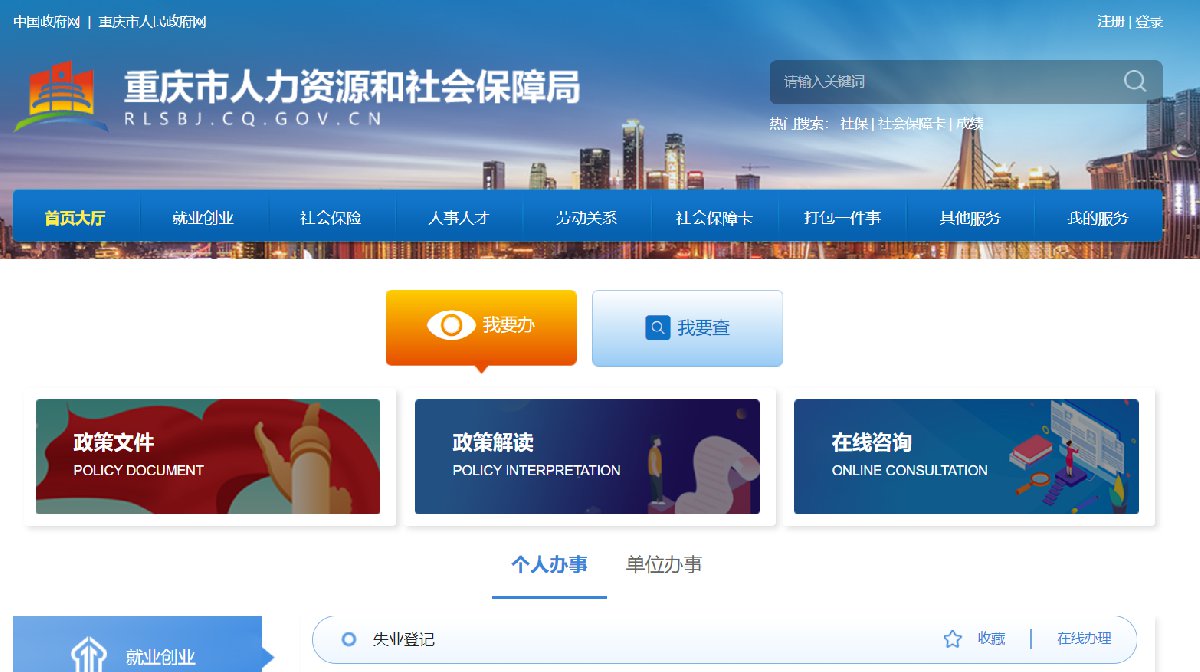The height and width of the screenshot is (672, 1200).
Task: Click the 重庆市人力资源和社会保障局 site title
Action: coord(352,88)
